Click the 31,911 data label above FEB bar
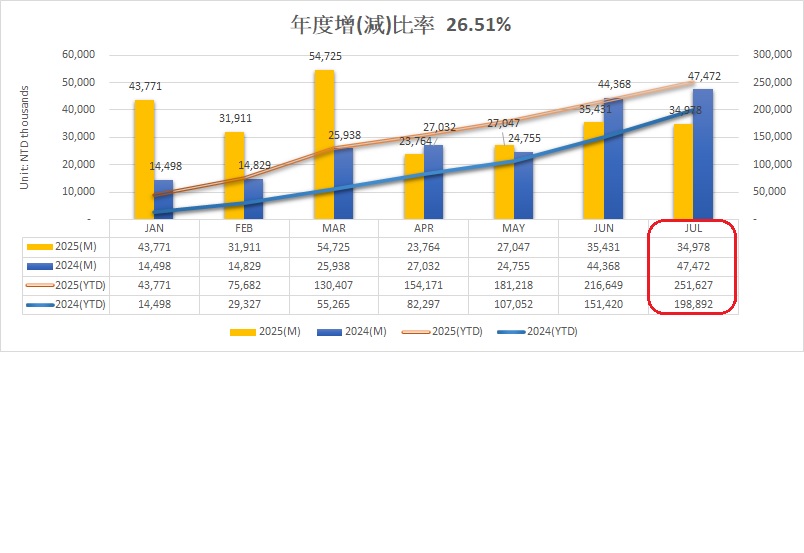The height and width of the screenshot is (553, 804). [x=235, y=118]
